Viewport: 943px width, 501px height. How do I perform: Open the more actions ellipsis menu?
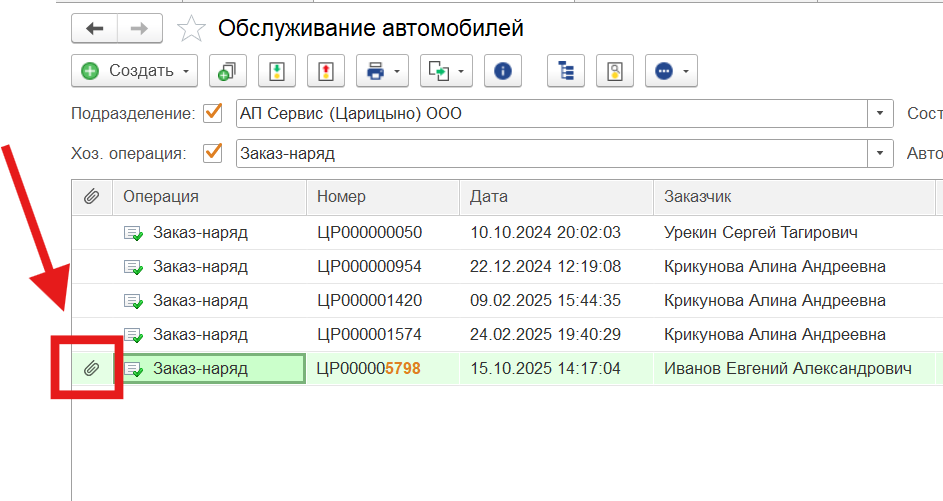671,71
